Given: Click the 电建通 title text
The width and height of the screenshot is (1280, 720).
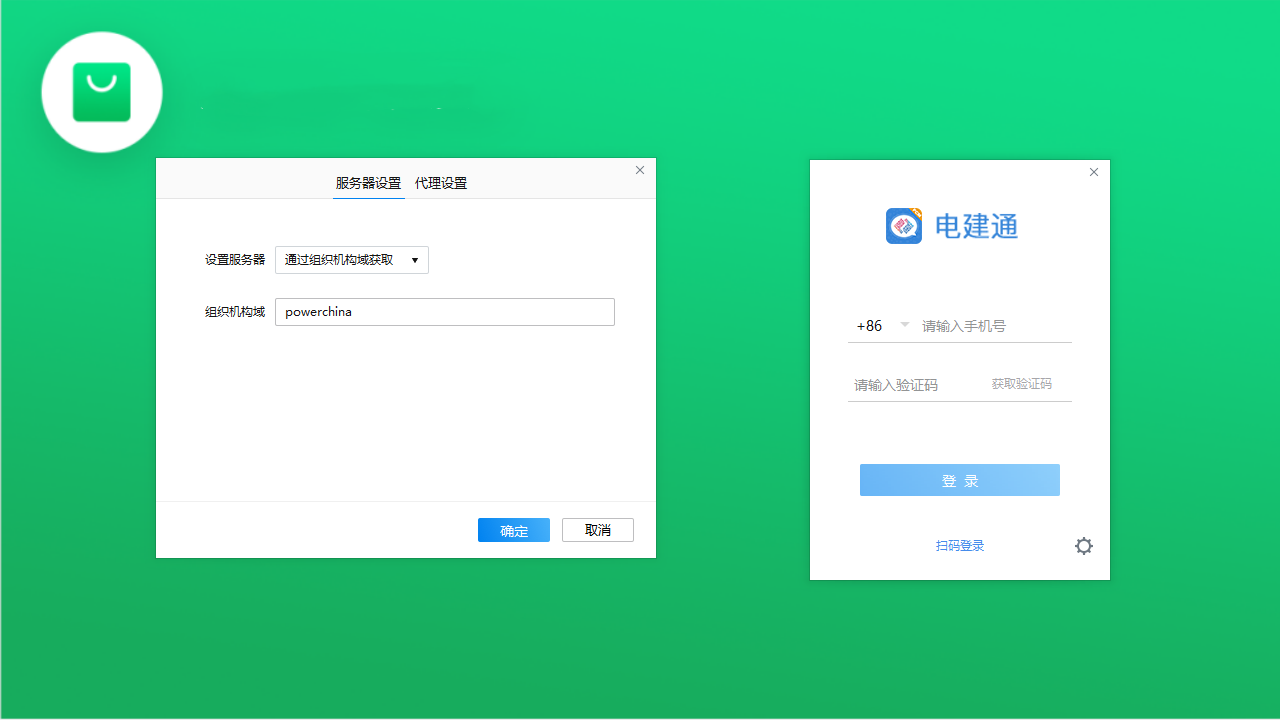Looking at the screenshot, I should coord(976,226).
